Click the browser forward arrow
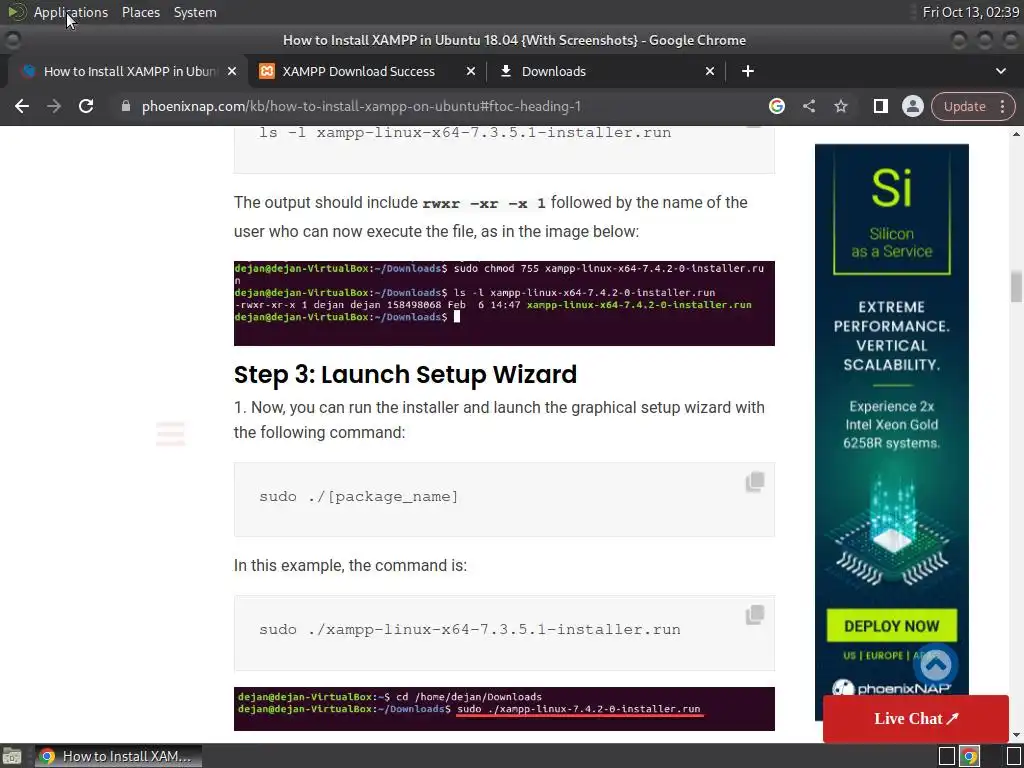 click(x=54, y=106)
